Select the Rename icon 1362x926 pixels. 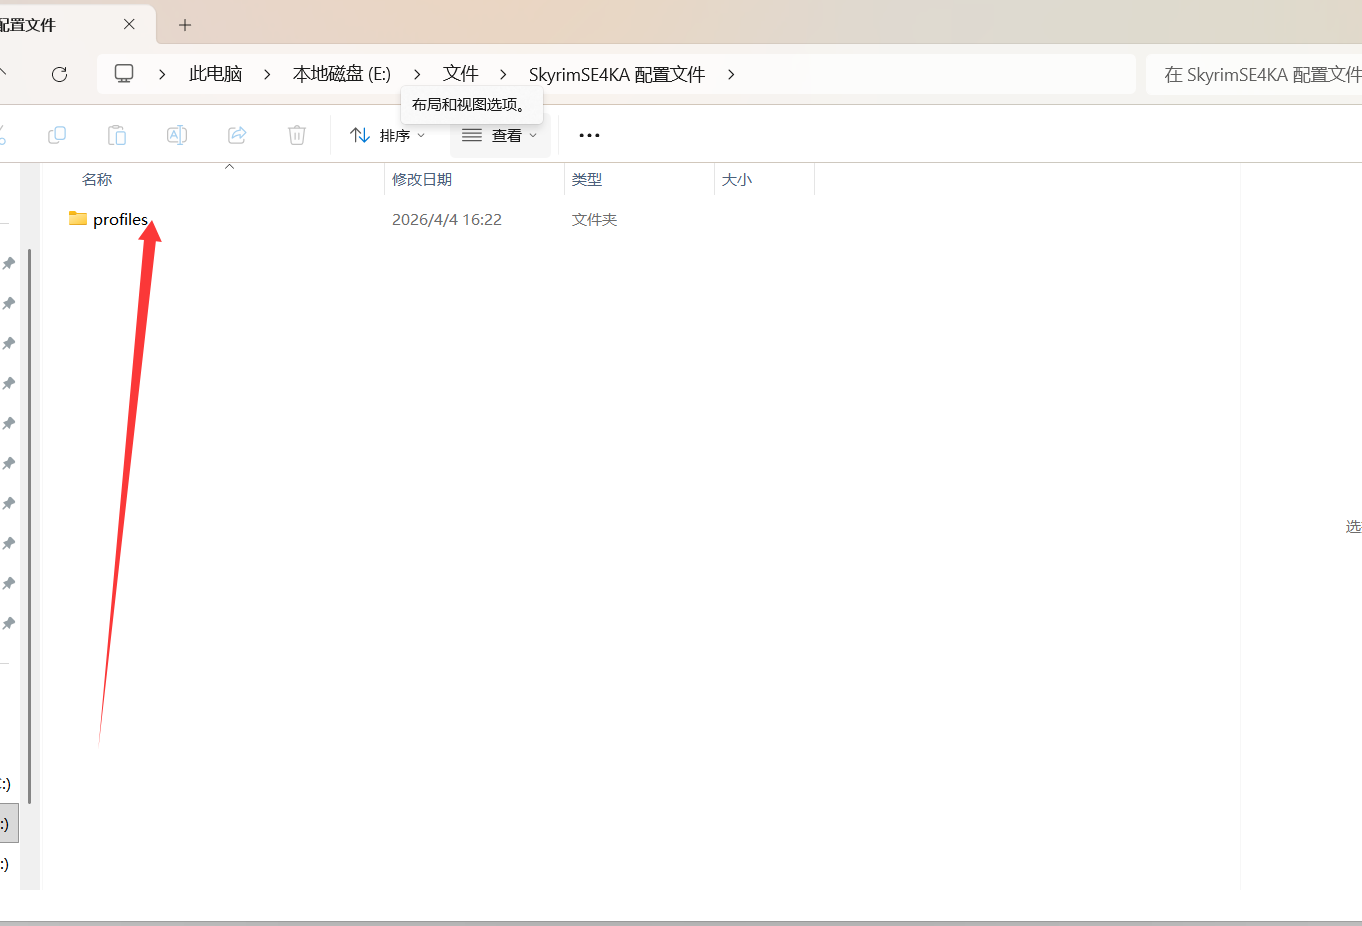[176, 135]
